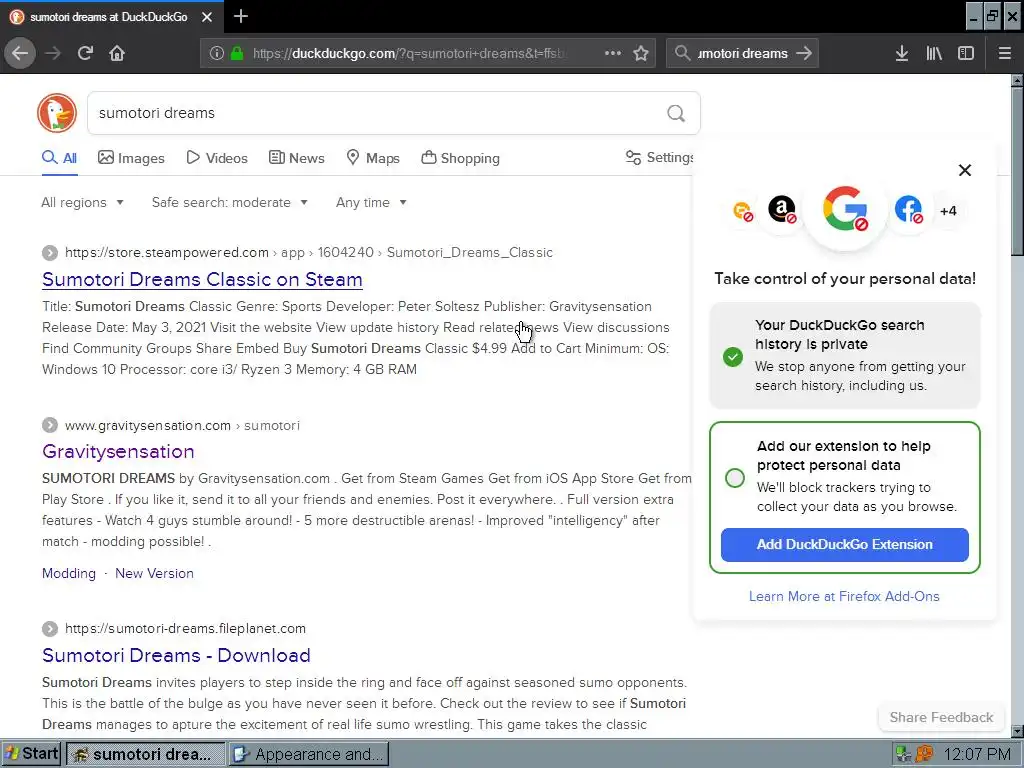This screenshot has height=768, width=1024.
Task: Click the scrollbar down arrow
Action: [x=1017, y=731]
